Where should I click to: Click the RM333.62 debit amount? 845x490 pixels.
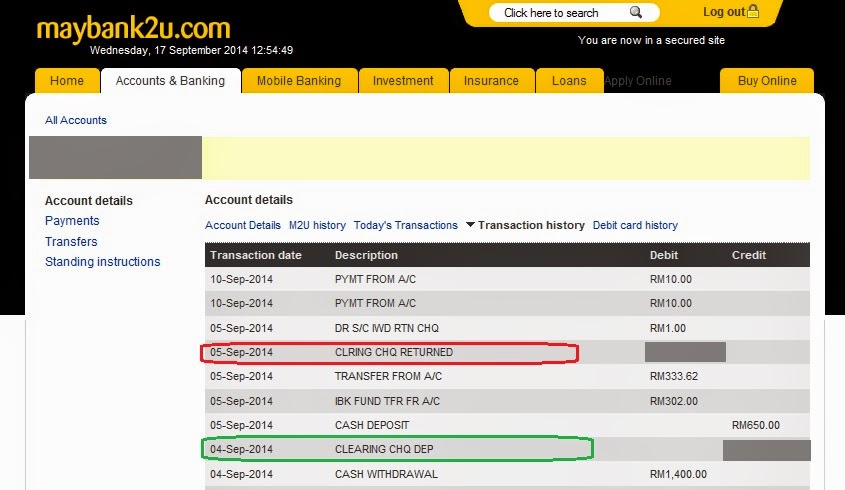click(x=674, y=376)
